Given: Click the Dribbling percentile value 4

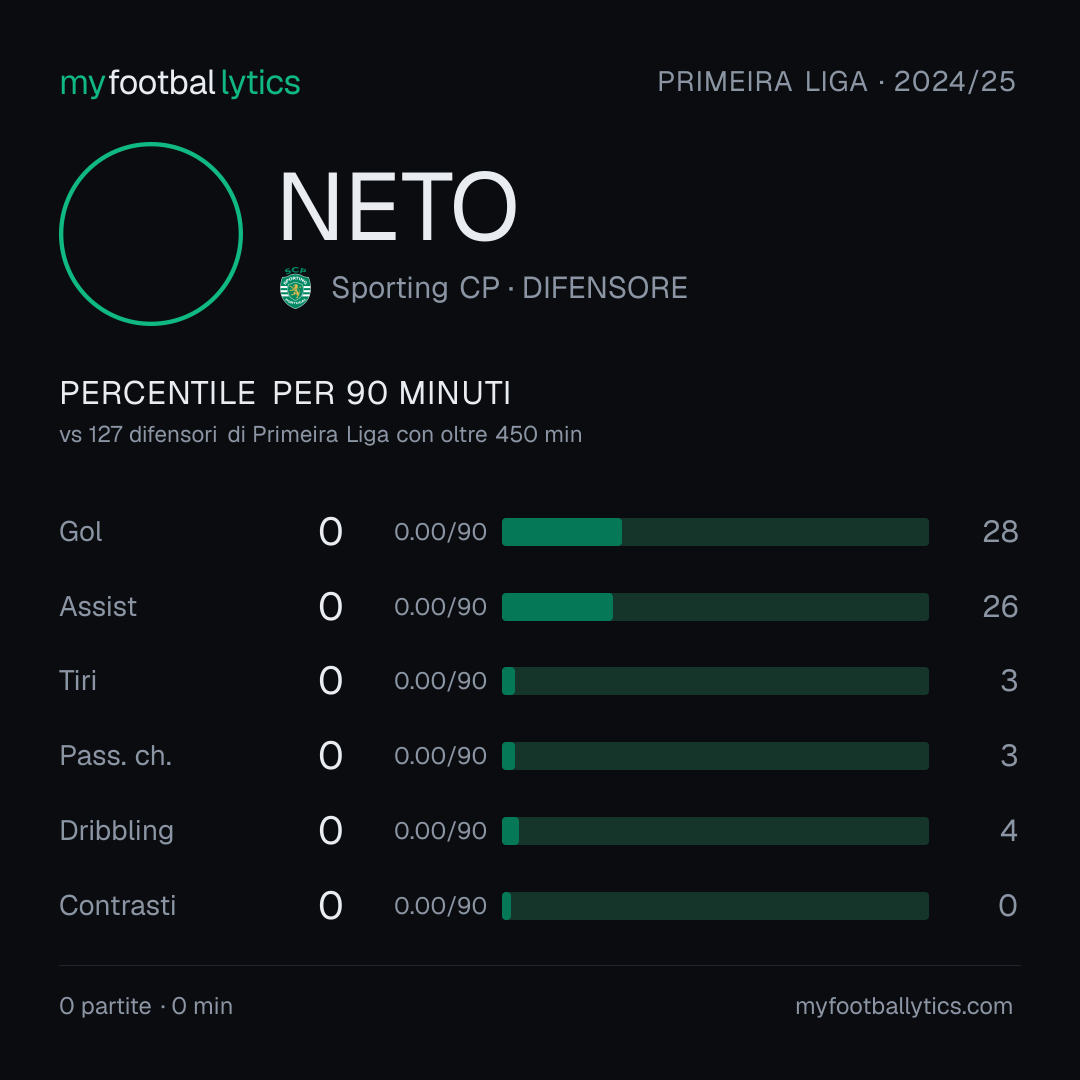Looking at the screenshot, I should 1009,831.
